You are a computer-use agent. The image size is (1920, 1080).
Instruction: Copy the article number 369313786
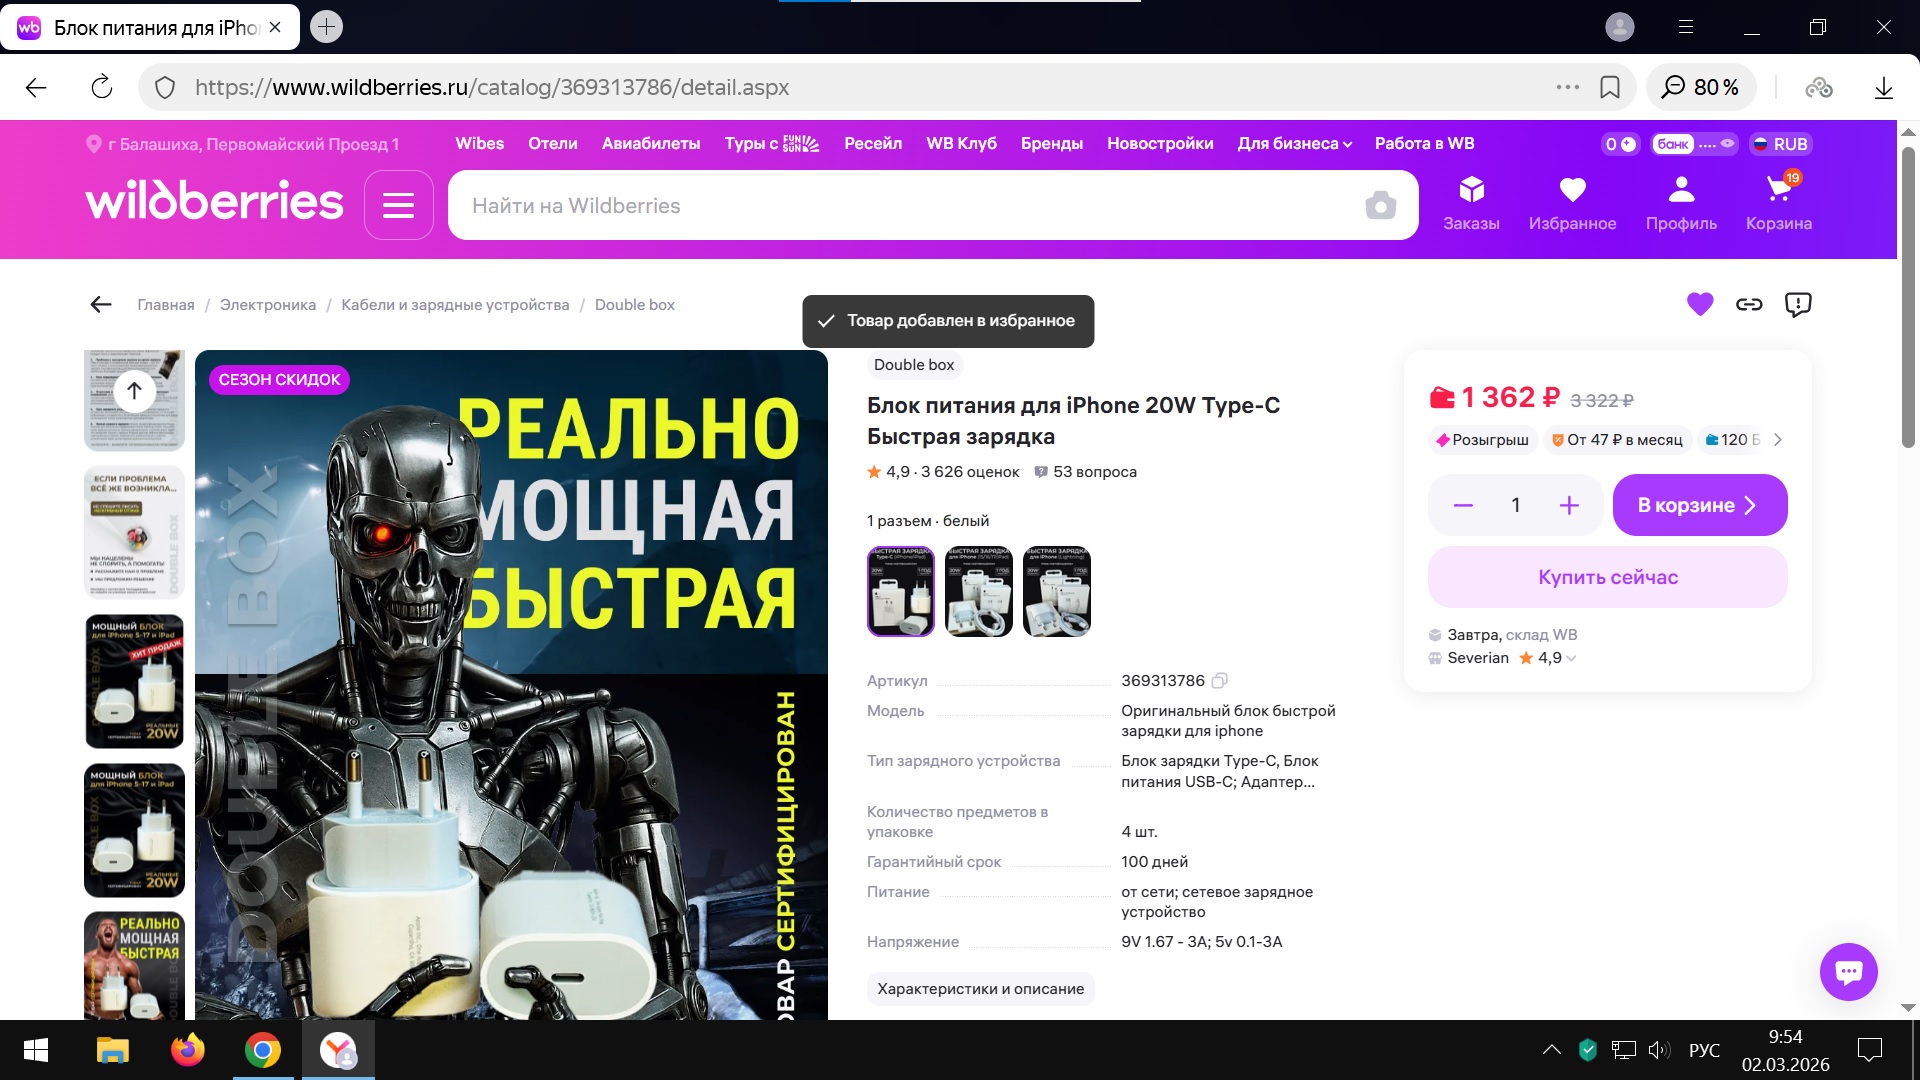coord(1219,681)
